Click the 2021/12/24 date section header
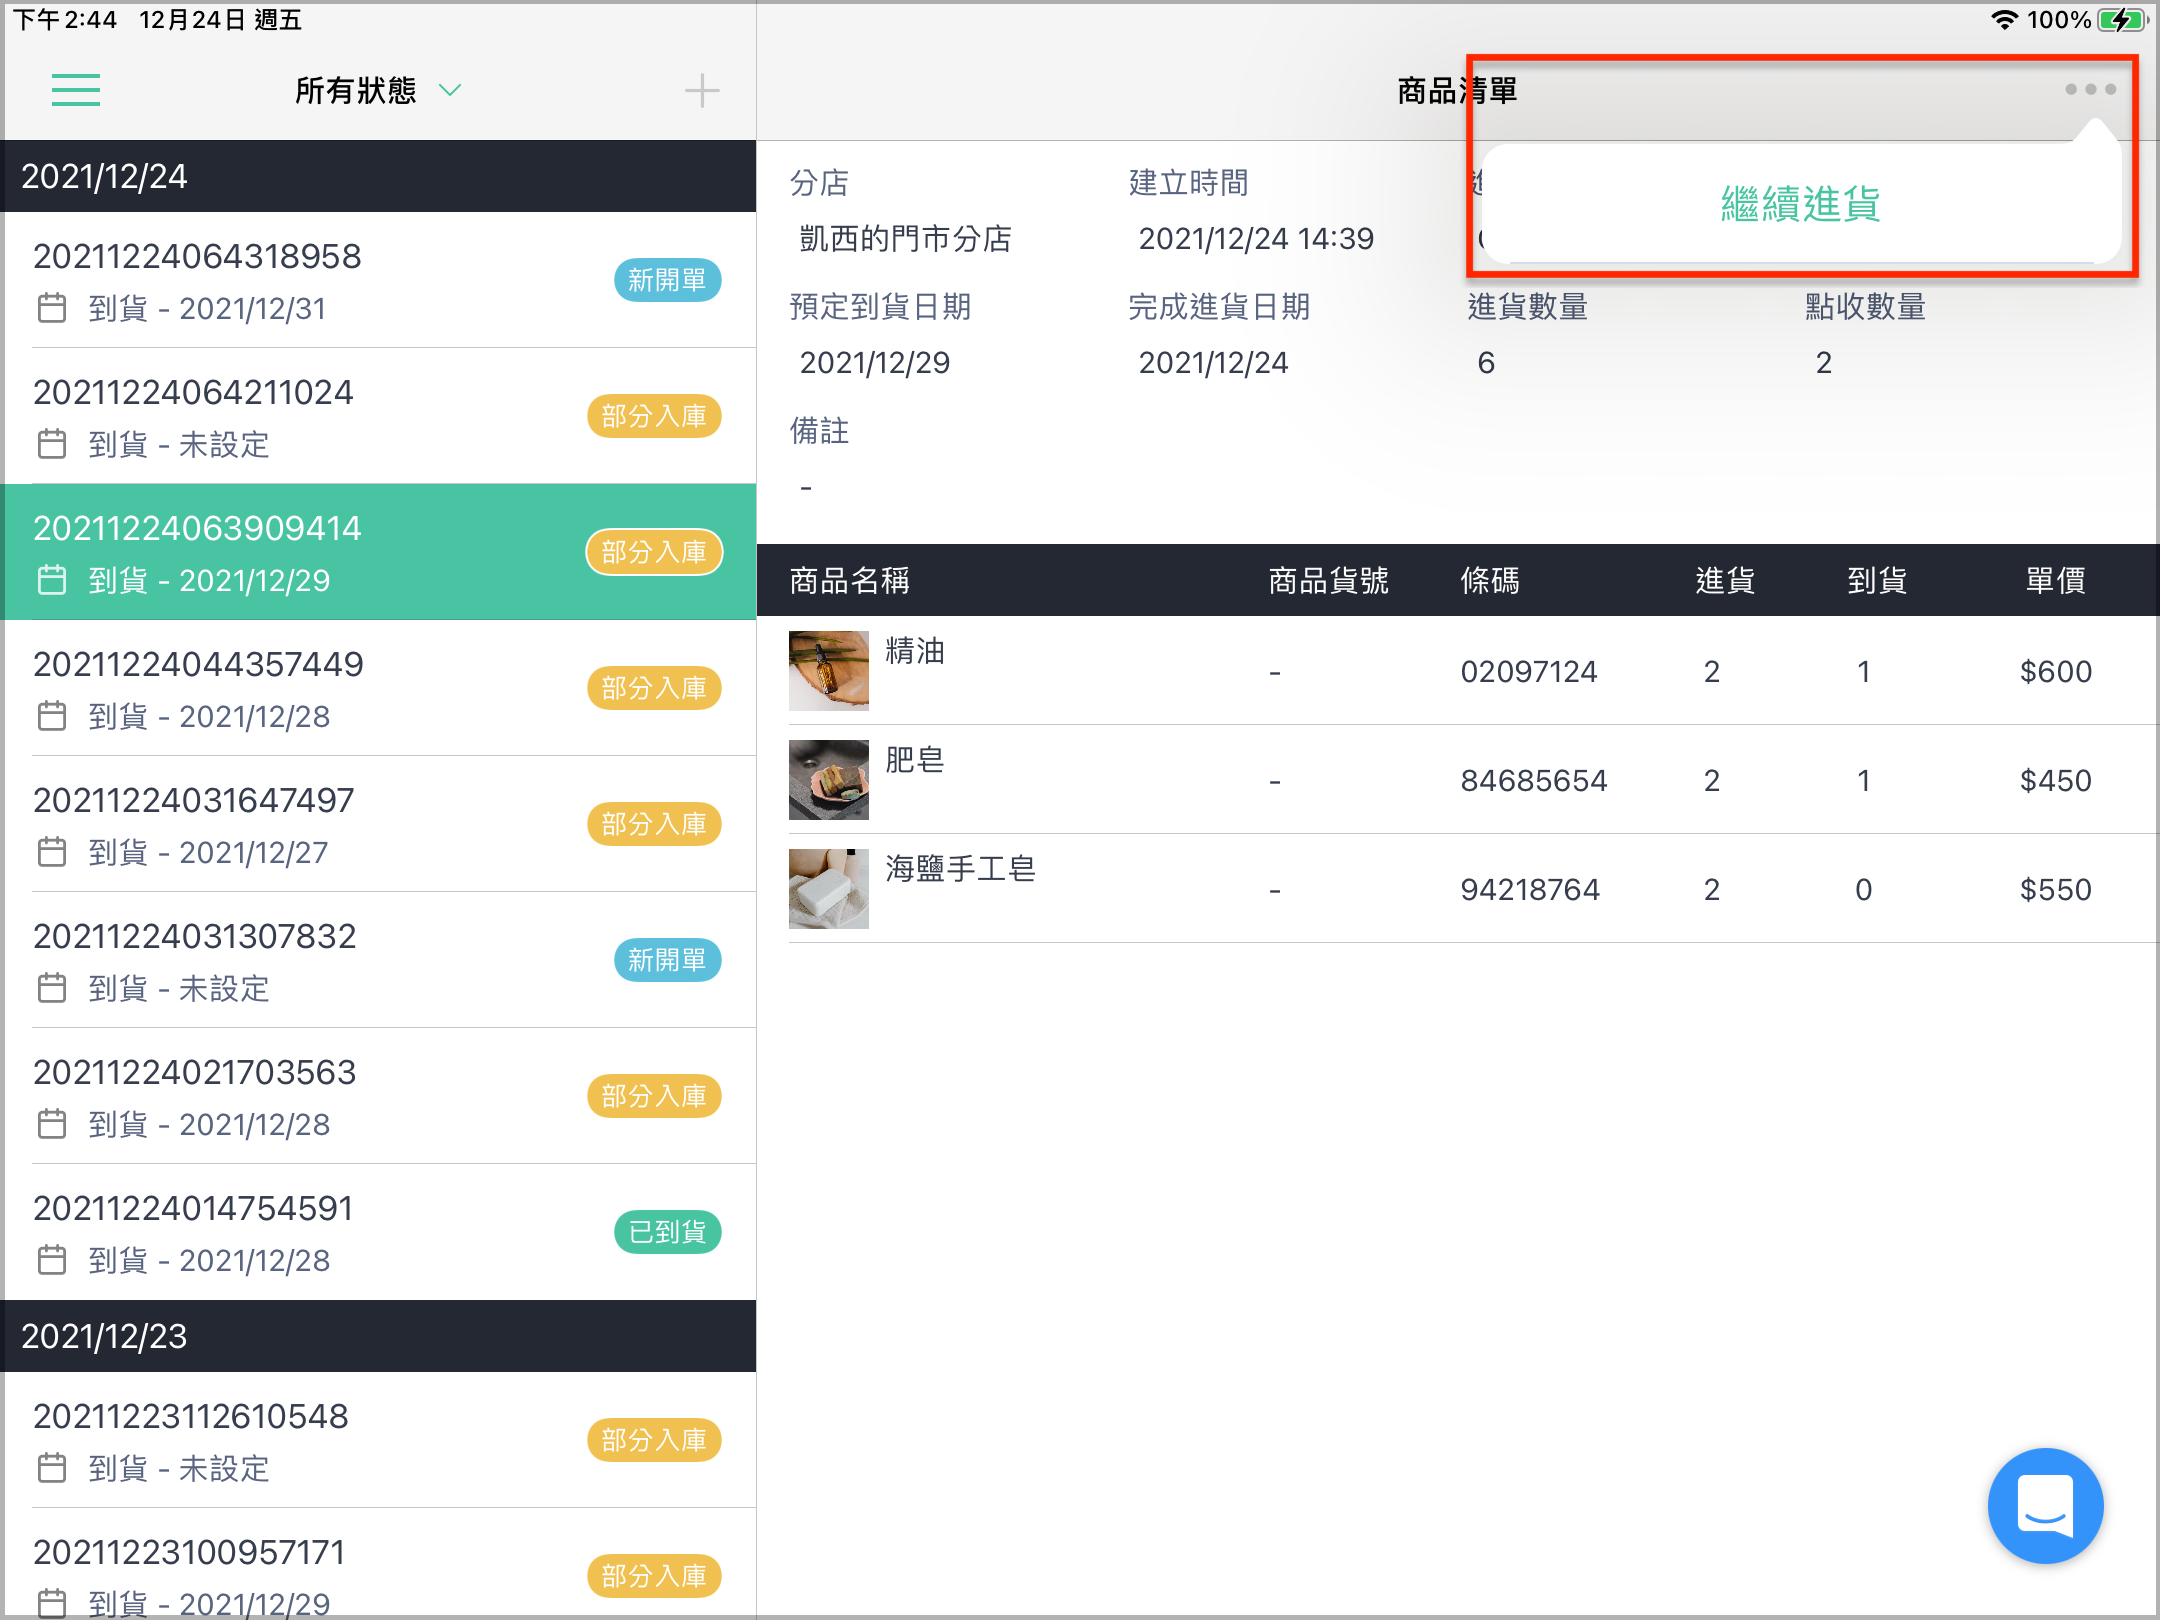 [380, 176]
